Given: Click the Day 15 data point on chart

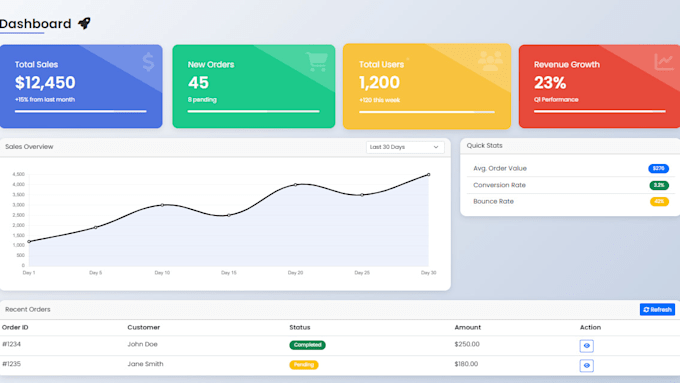Looking at the screenshot, I should (229, 215).
